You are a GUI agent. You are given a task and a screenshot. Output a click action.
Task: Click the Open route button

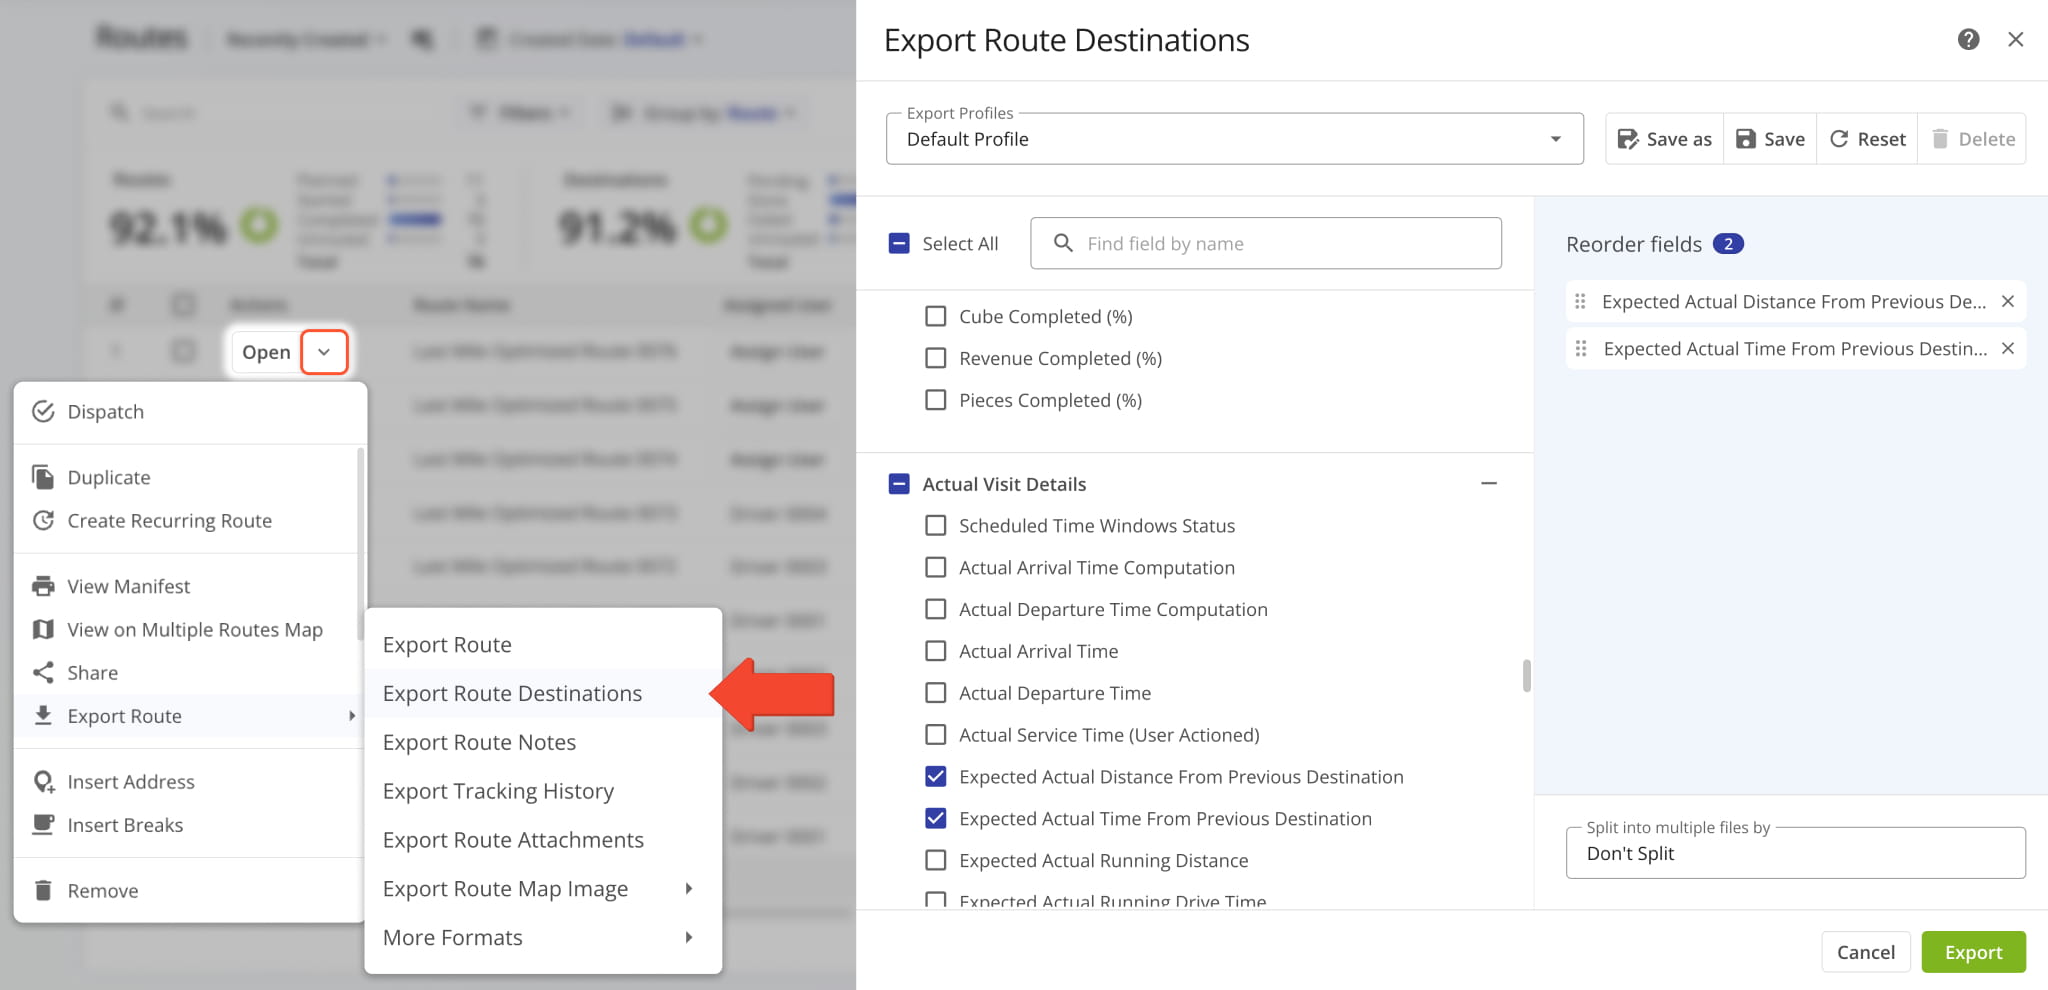[266, 352]
